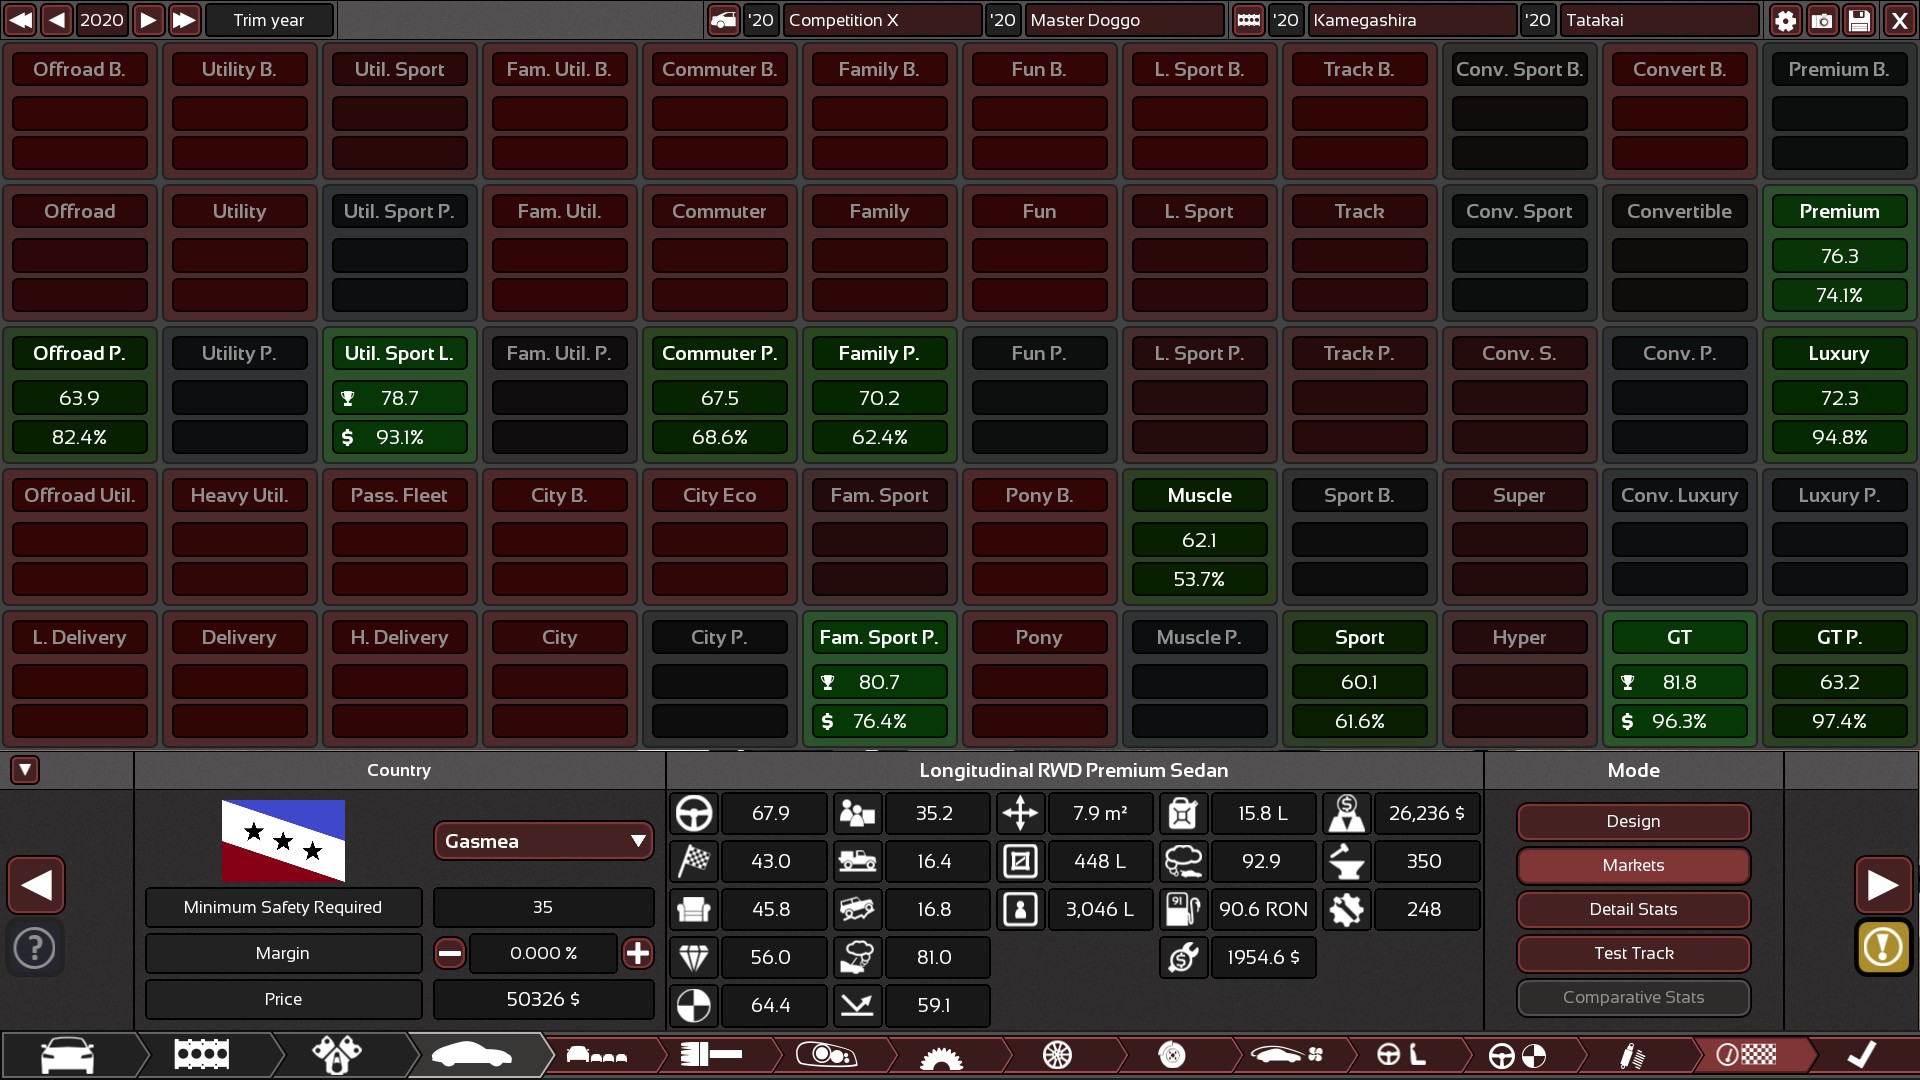Increase the margin with plus stepper

[x=638, y=952]
